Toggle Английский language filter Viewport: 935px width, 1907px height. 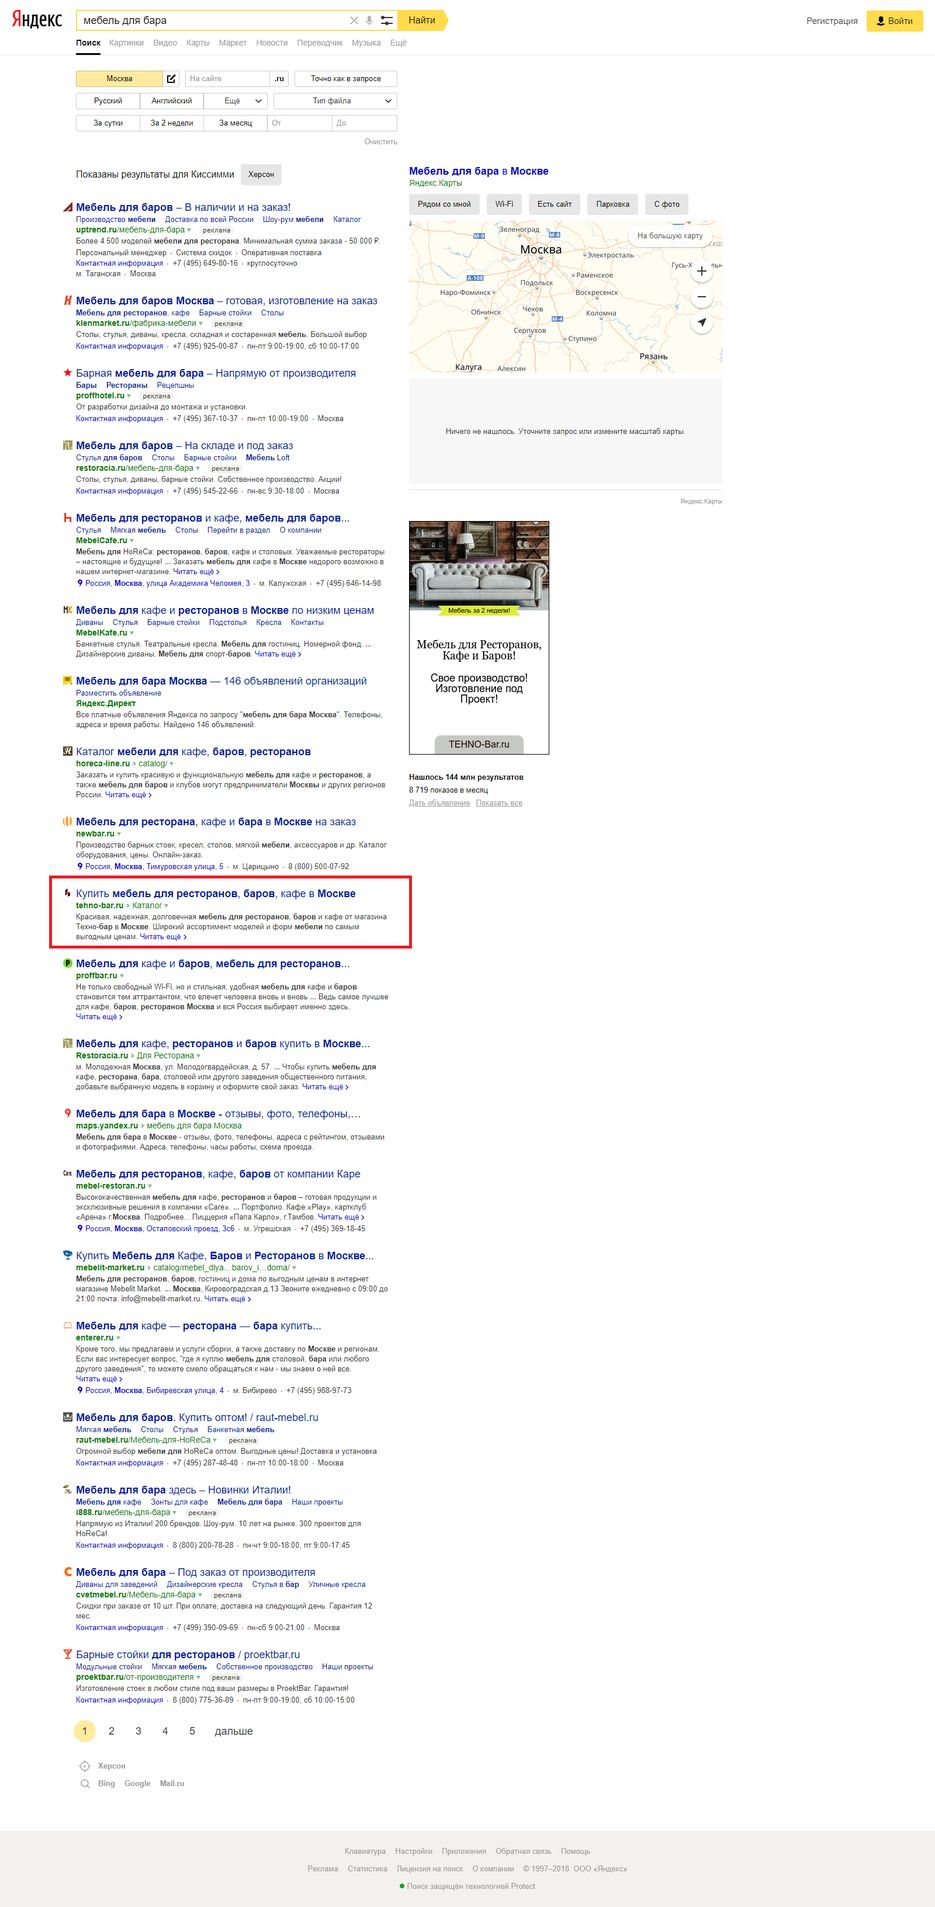tap(172, 101)
